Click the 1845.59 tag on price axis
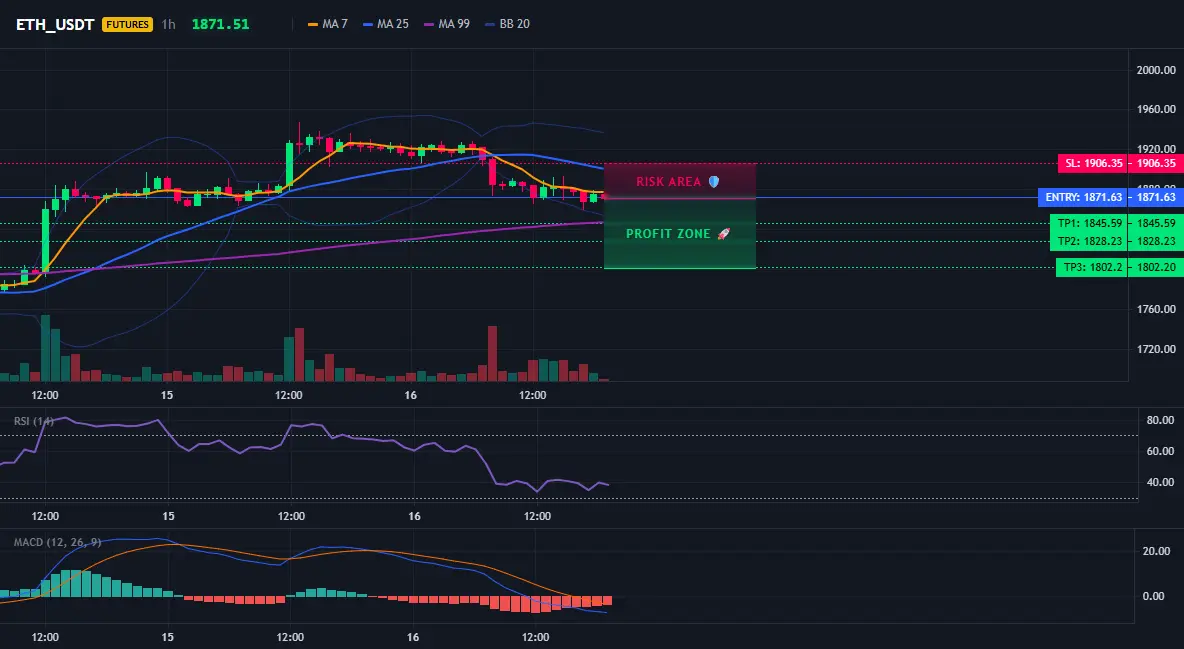 (x=1156, y=224)
